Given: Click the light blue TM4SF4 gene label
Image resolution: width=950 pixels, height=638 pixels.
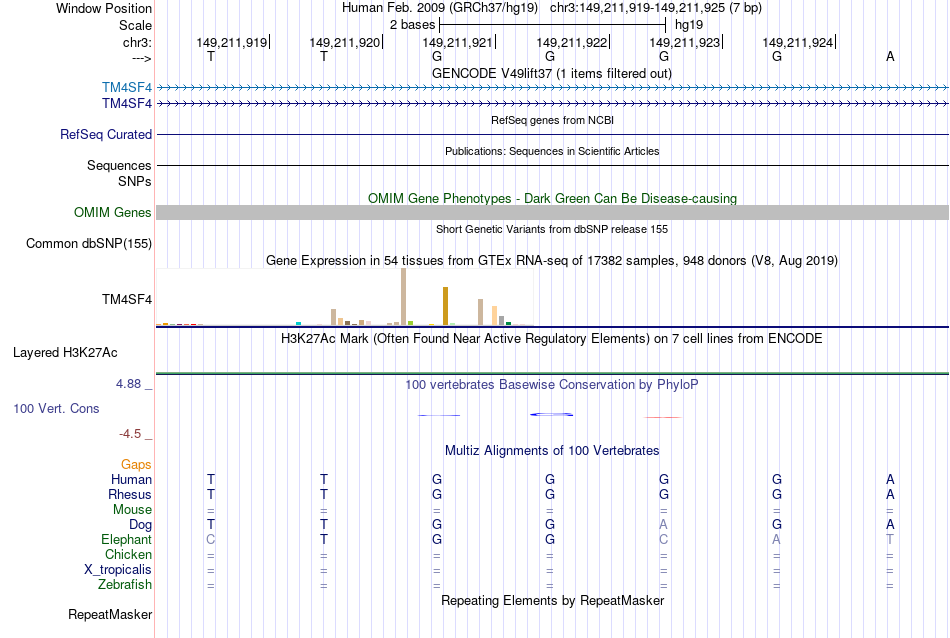Looking at the screenshot, I should 127,87.
